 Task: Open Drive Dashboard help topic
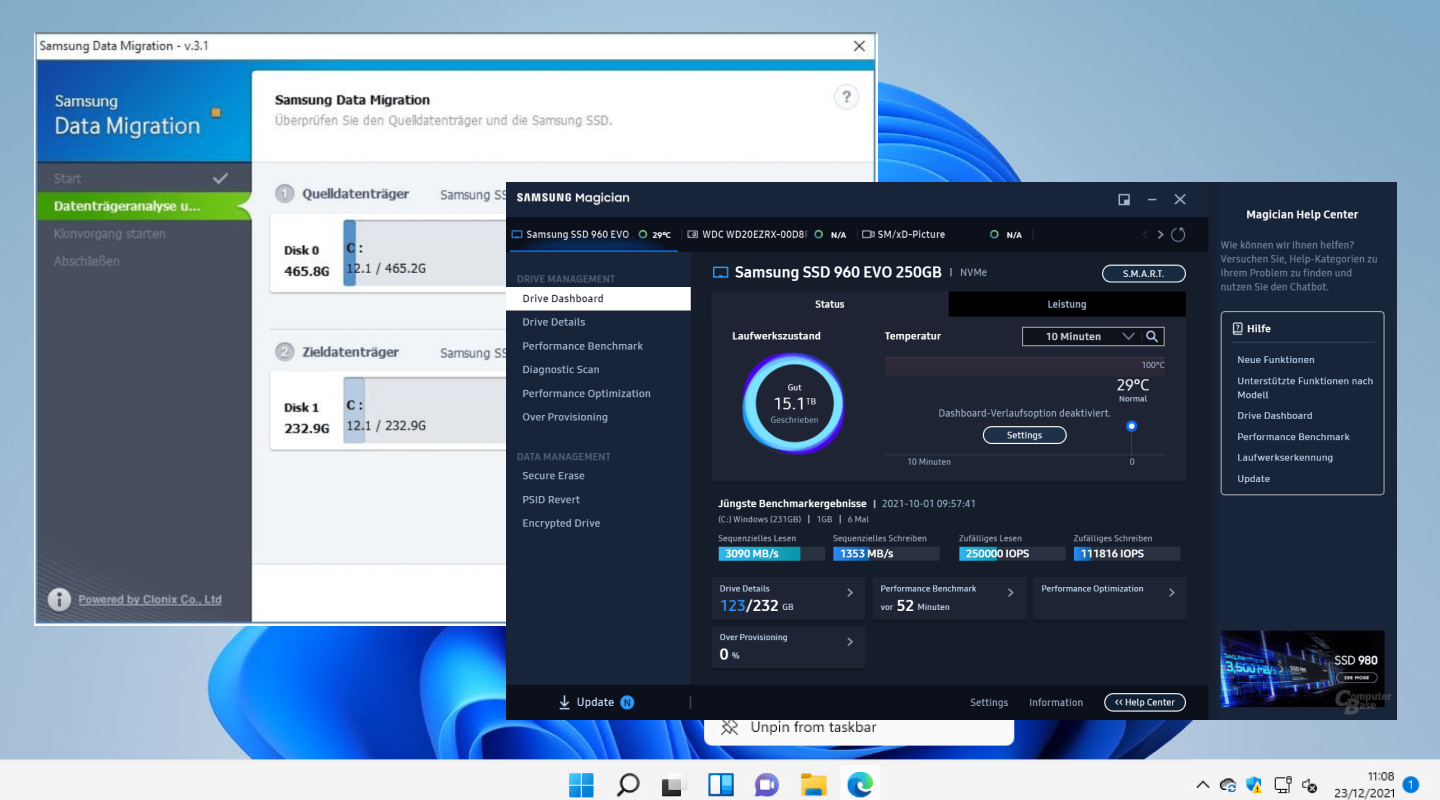click(1274, 416)
